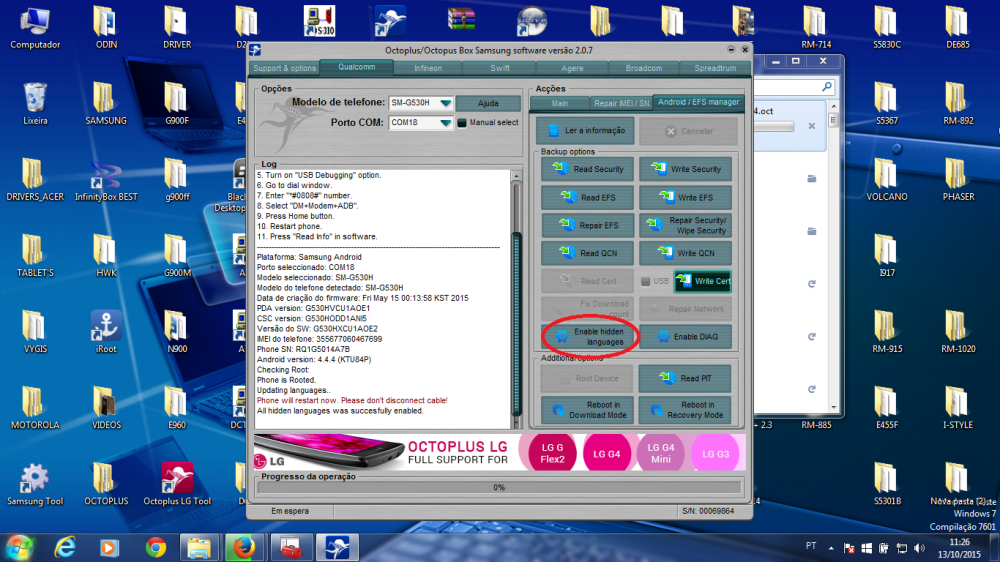Switch to the Broadcom tab
Image resolution: width=1000 pixels, height=562 pixels.
[x=643, y=68]
